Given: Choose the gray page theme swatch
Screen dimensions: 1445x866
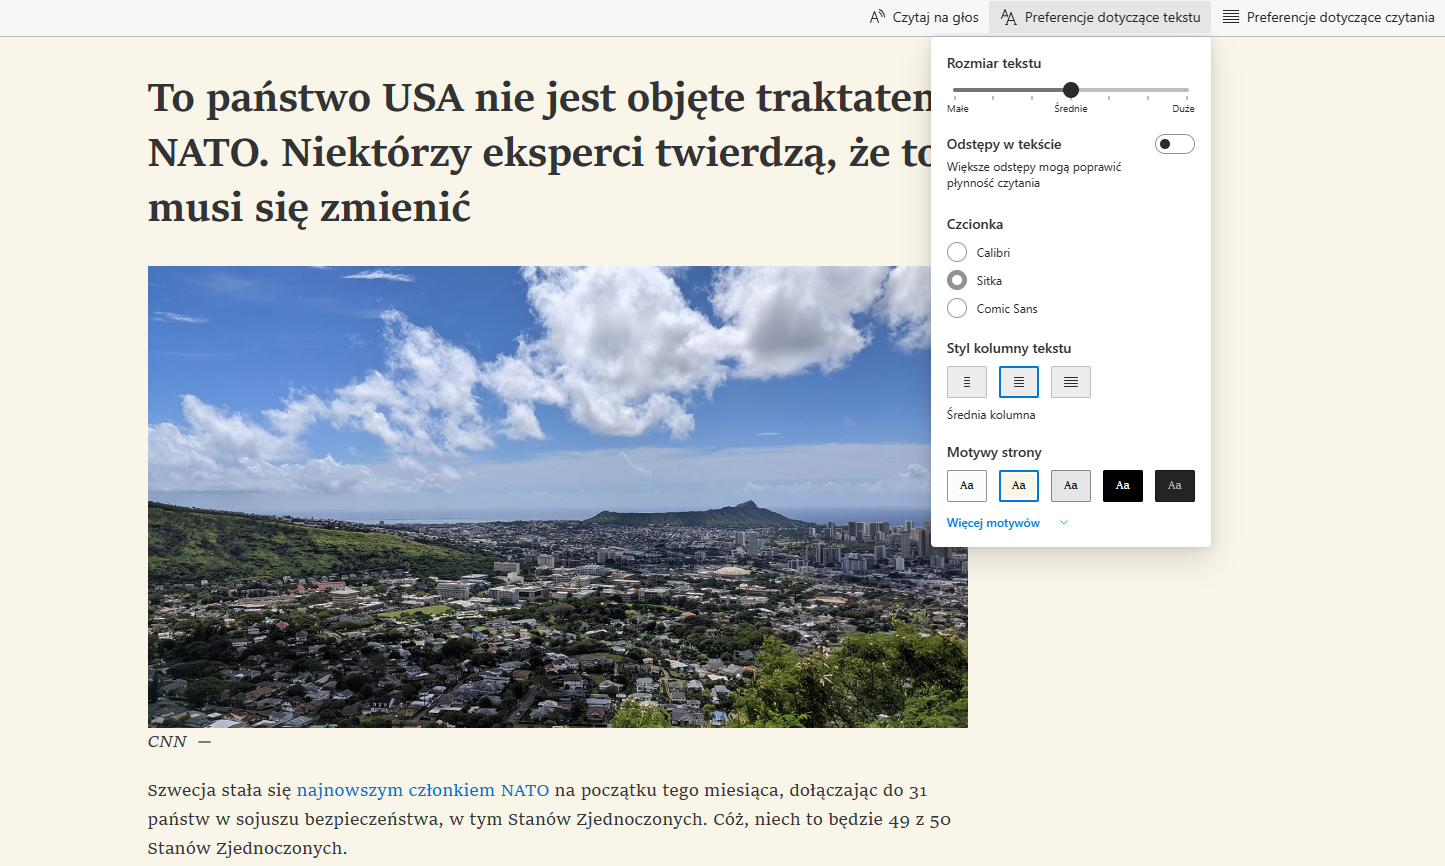Looking at the screenshot, I should point(1071,486).
